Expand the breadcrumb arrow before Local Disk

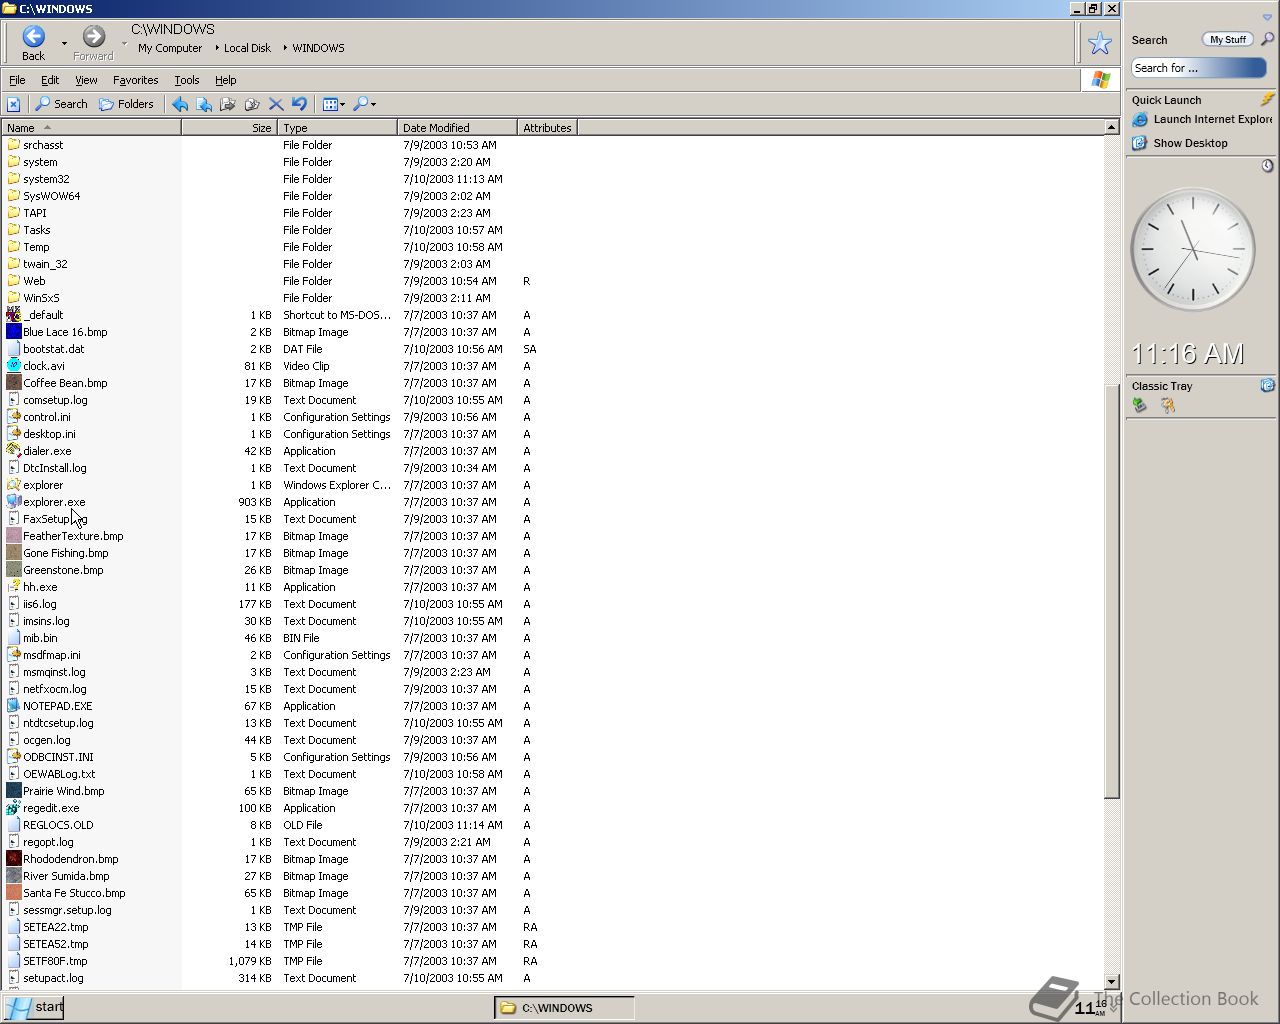217,48
